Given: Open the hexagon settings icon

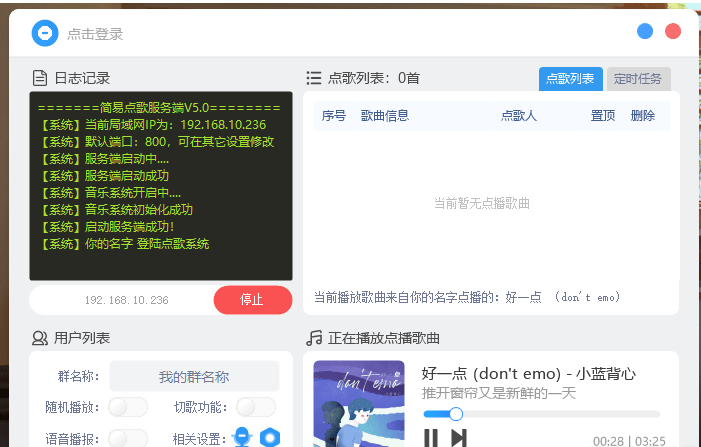Looking at the screenshot, I should tap(269, 437).
